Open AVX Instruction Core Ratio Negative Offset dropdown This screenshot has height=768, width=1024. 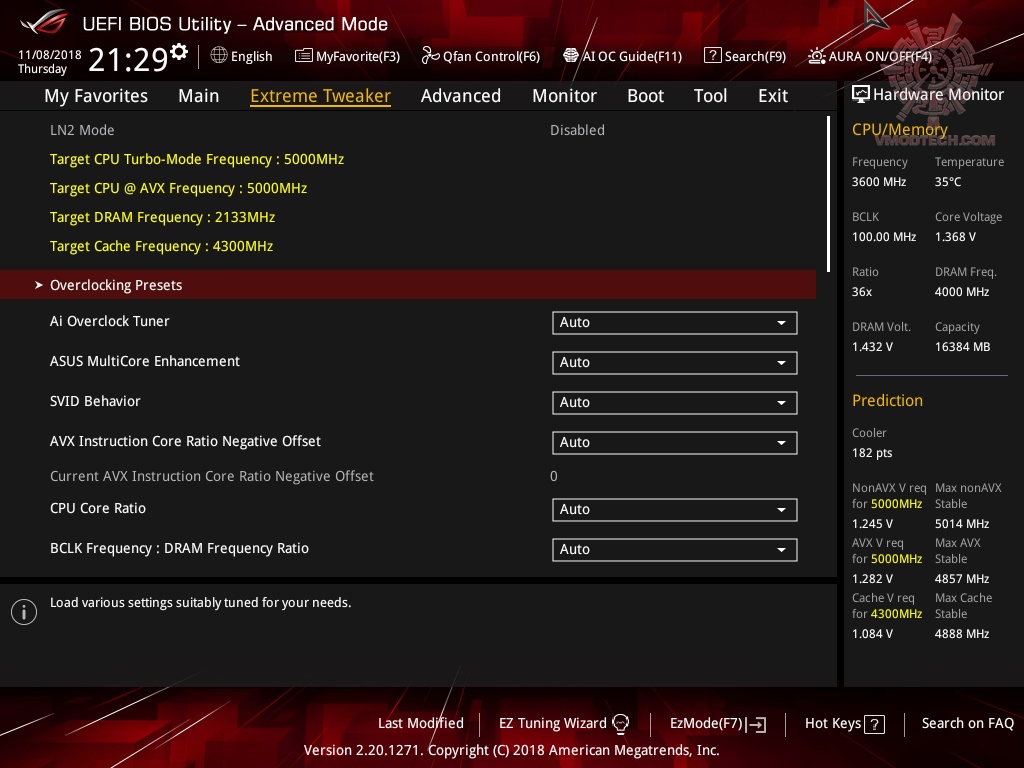(x=675, y=443)
